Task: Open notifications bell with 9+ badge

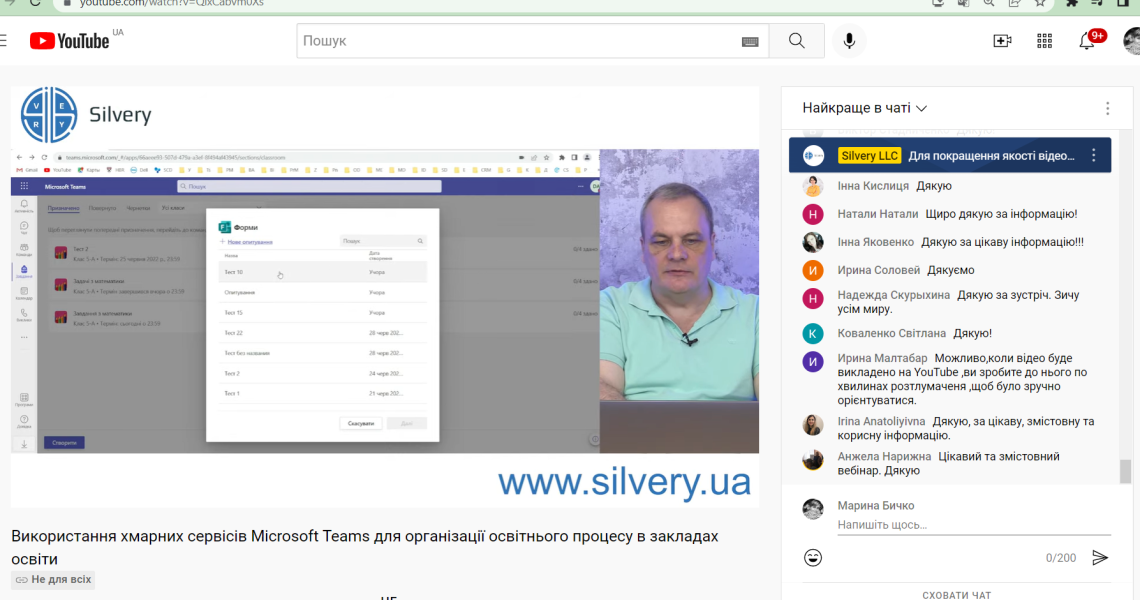Action: (x=1087, y=41)
